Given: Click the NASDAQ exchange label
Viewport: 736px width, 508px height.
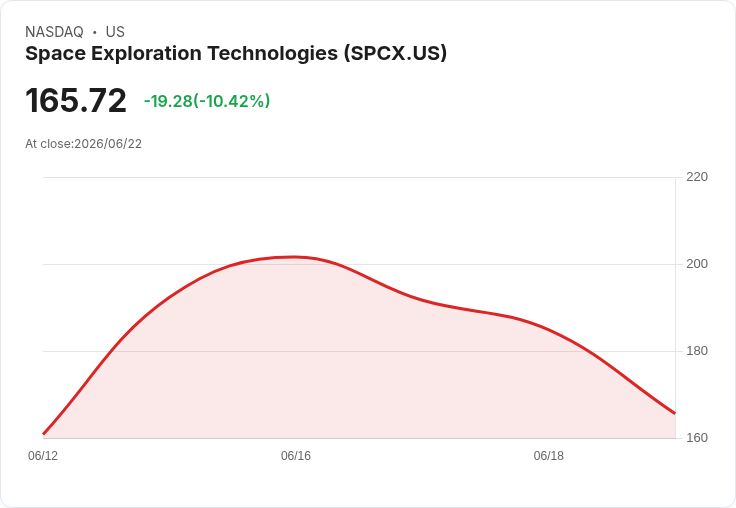Looking at the screenshot, I should 54,32.
